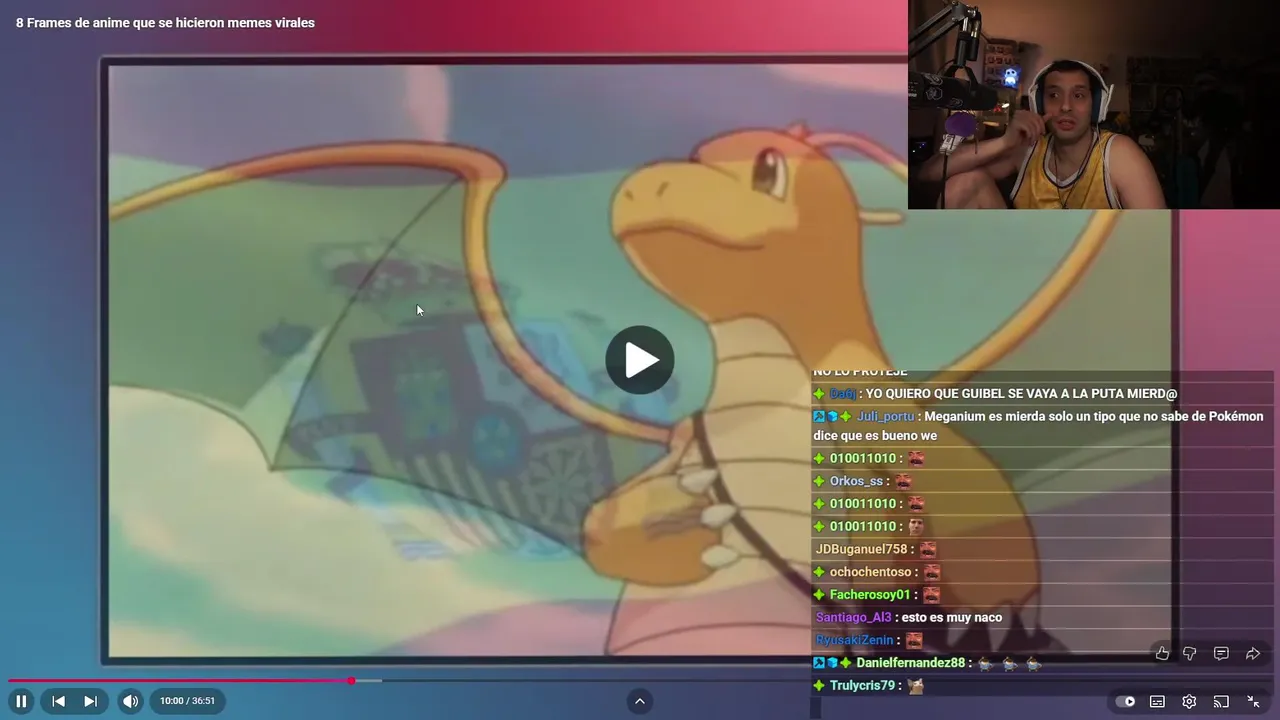Click username Santiago_Al3 in chat
Screen dimensions: 1280x720
point(853,617)
